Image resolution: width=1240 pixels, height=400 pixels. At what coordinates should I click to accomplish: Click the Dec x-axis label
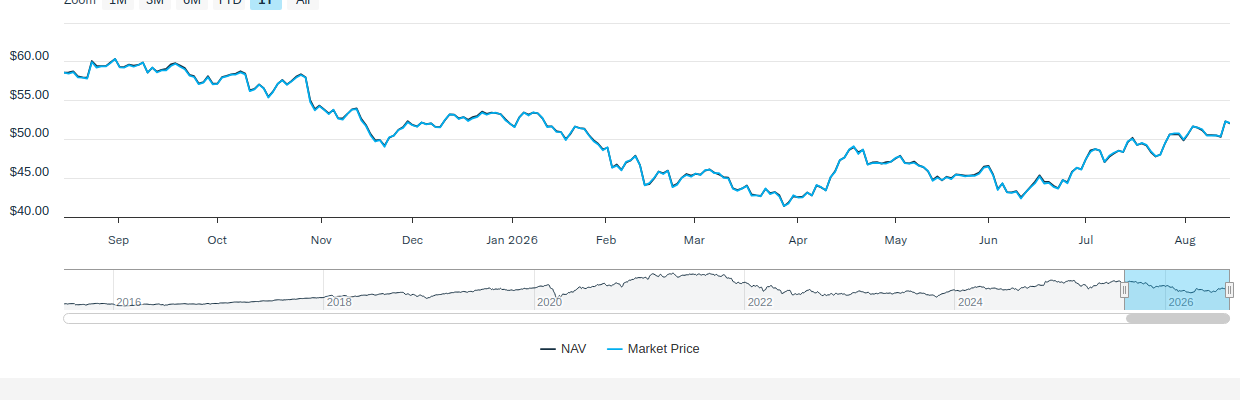(x=412, y=240)
